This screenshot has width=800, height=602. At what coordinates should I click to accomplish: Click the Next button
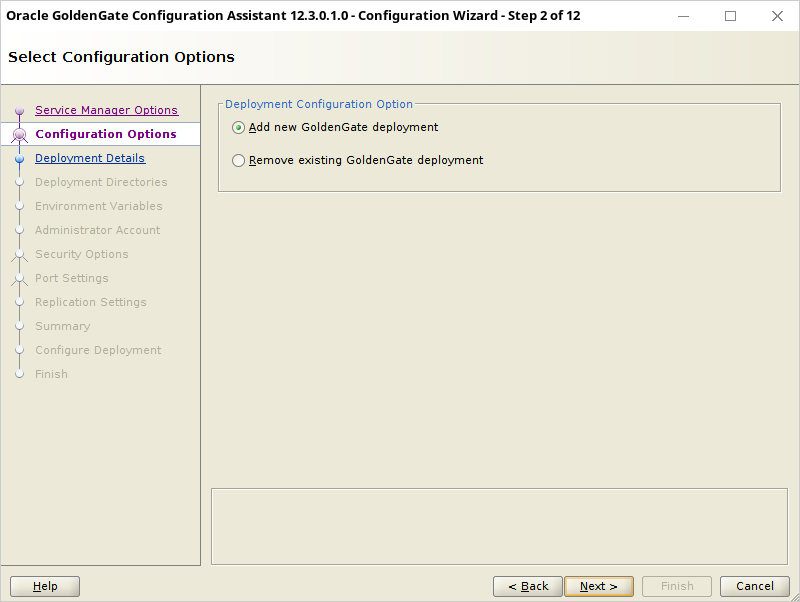[599, 586]
